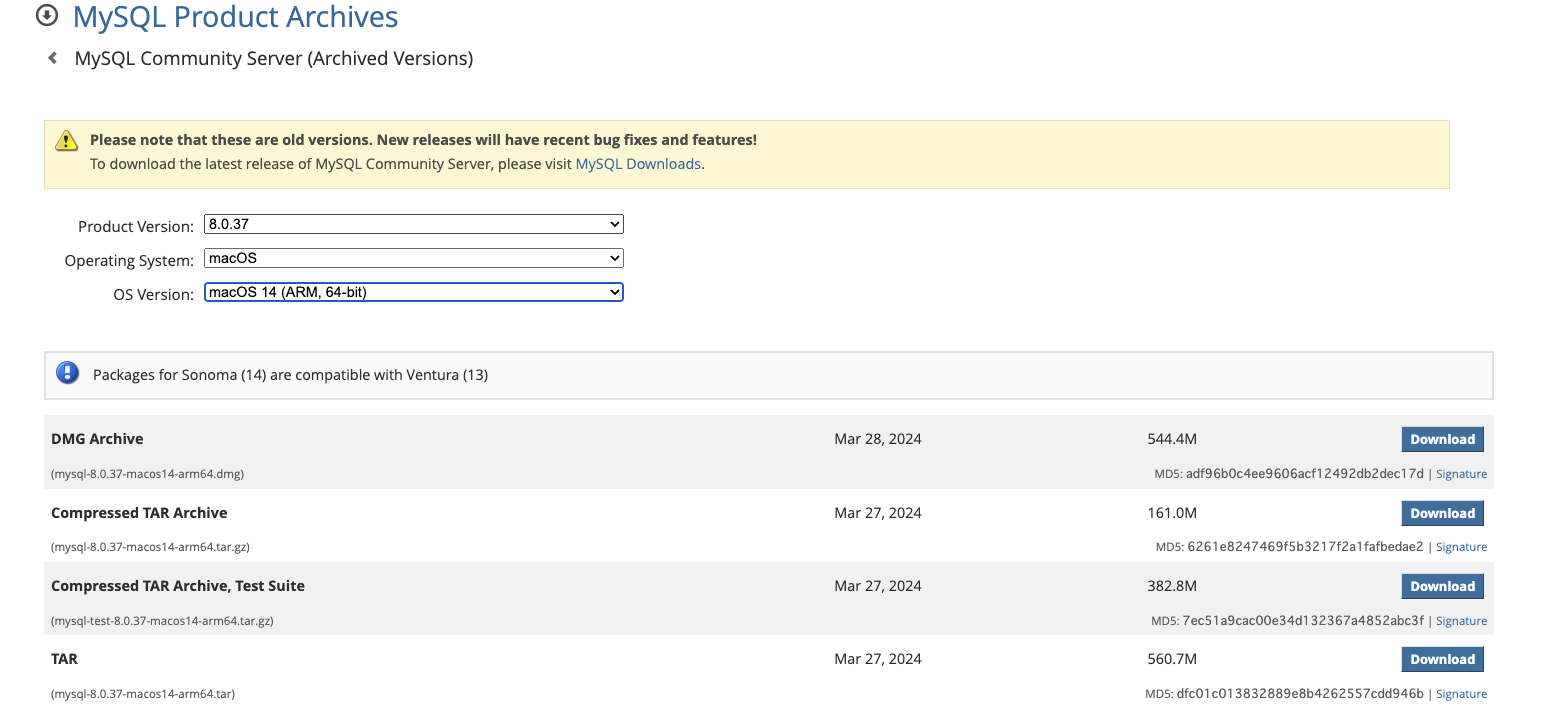Click the back arrow beside MySQL Community Server
The width and height of the screenshot is (1545, 717).
click(x=53, y=58)
